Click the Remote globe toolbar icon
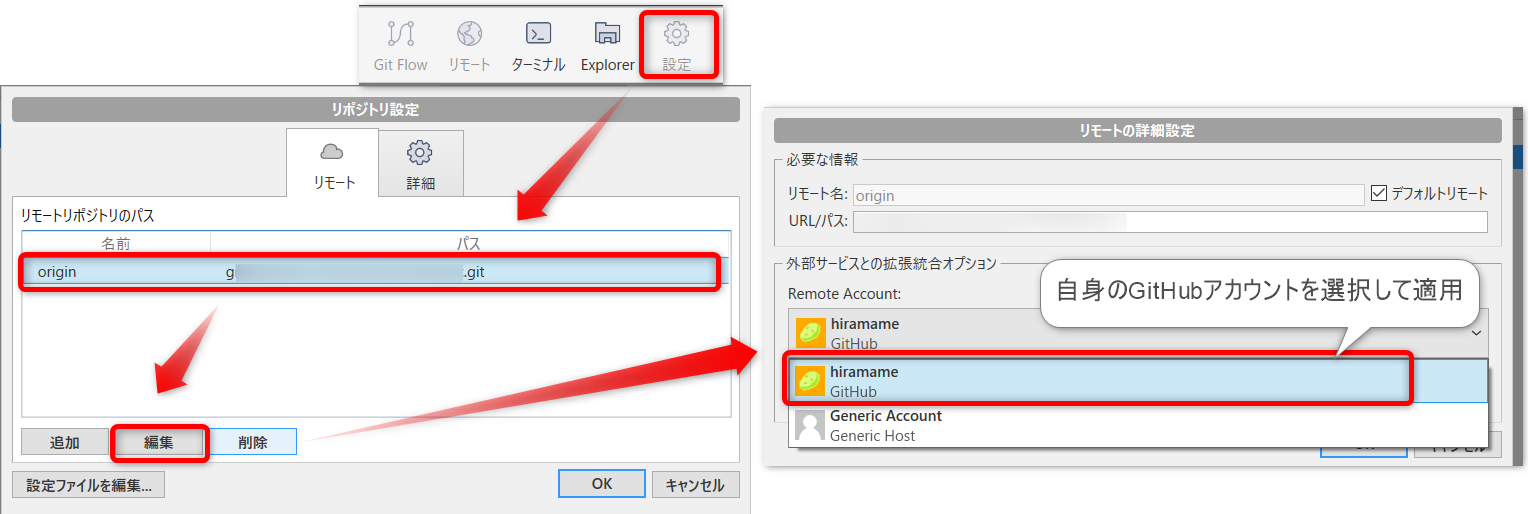The height and width of the screenshot is (514, 1528). (x=469, y=46)
